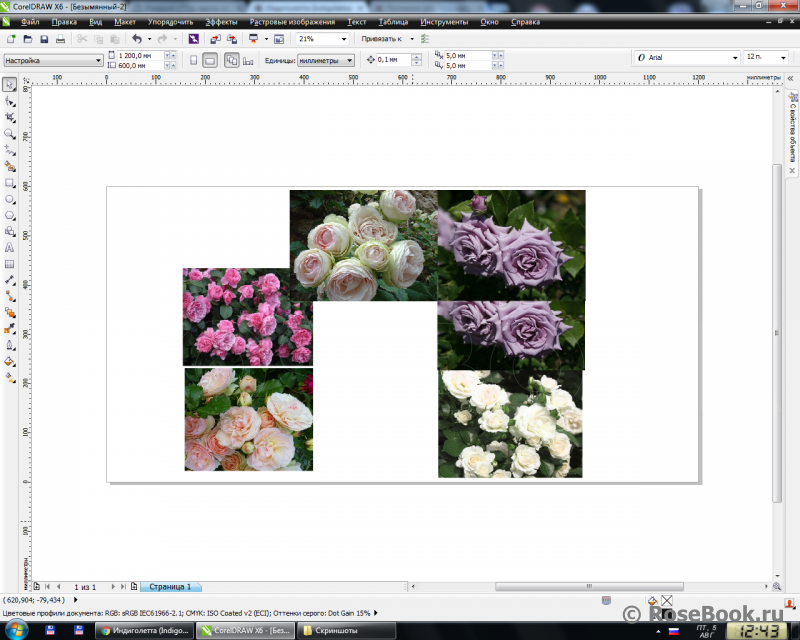Pick the Ellipse tool
The image size is (800, 640).
tap(10, 198)
